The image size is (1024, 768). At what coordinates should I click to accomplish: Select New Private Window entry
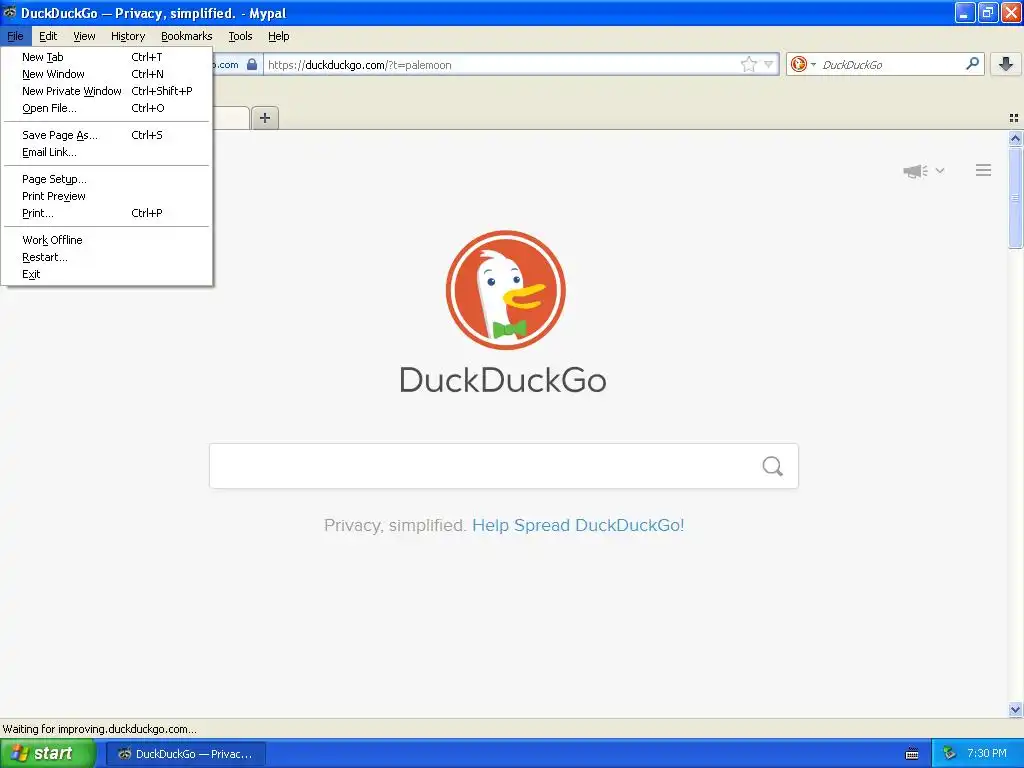[x=106, y=91]
